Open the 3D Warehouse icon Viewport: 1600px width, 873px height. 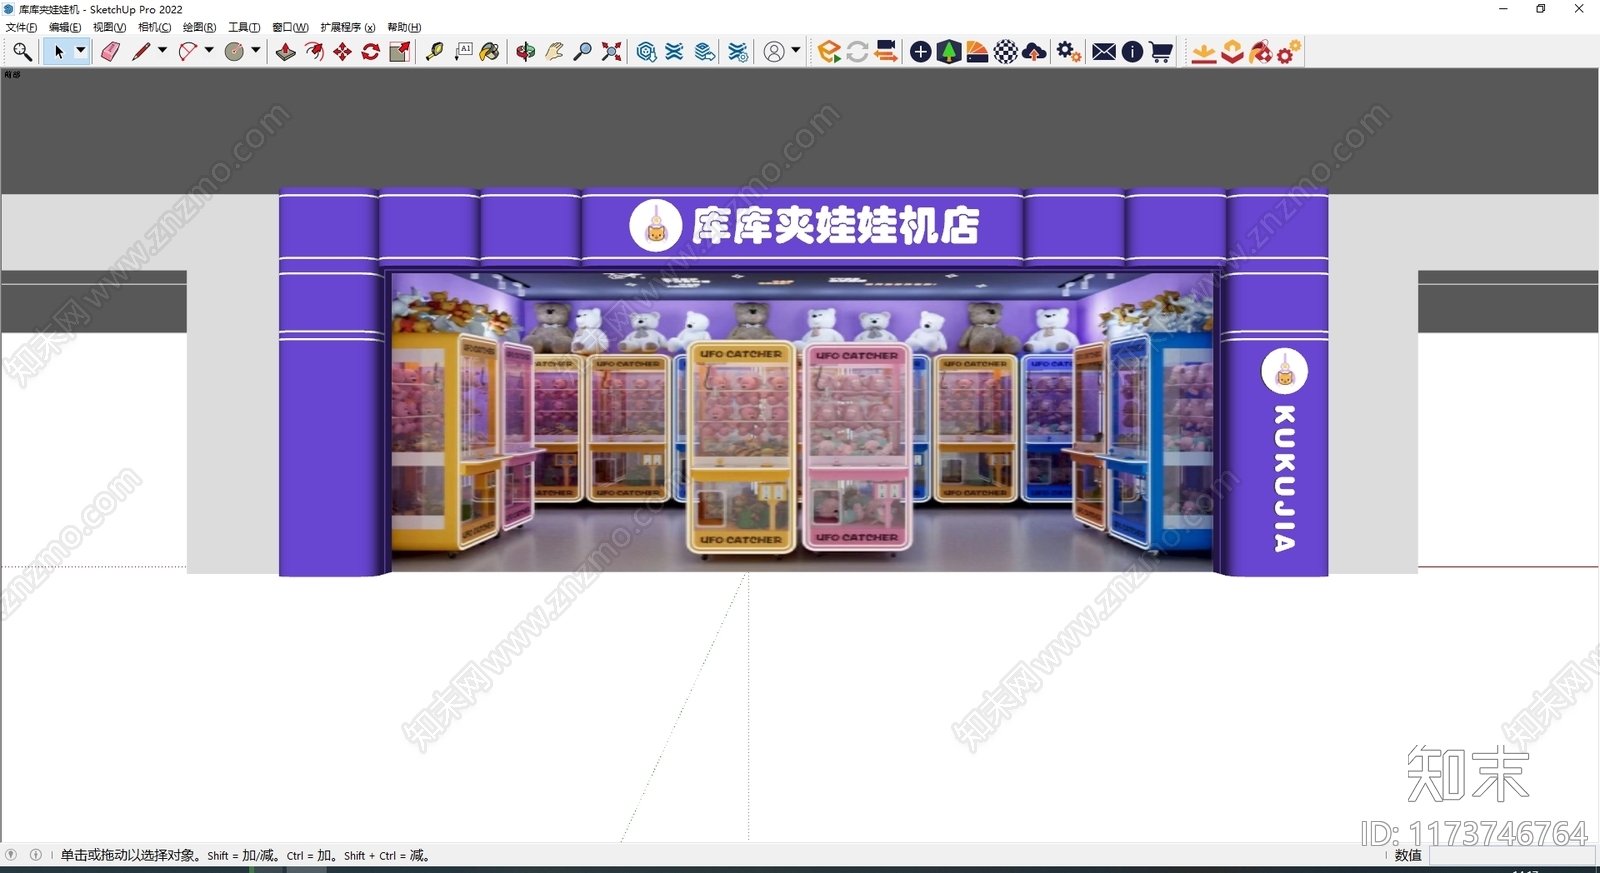(x=647, y=52)
